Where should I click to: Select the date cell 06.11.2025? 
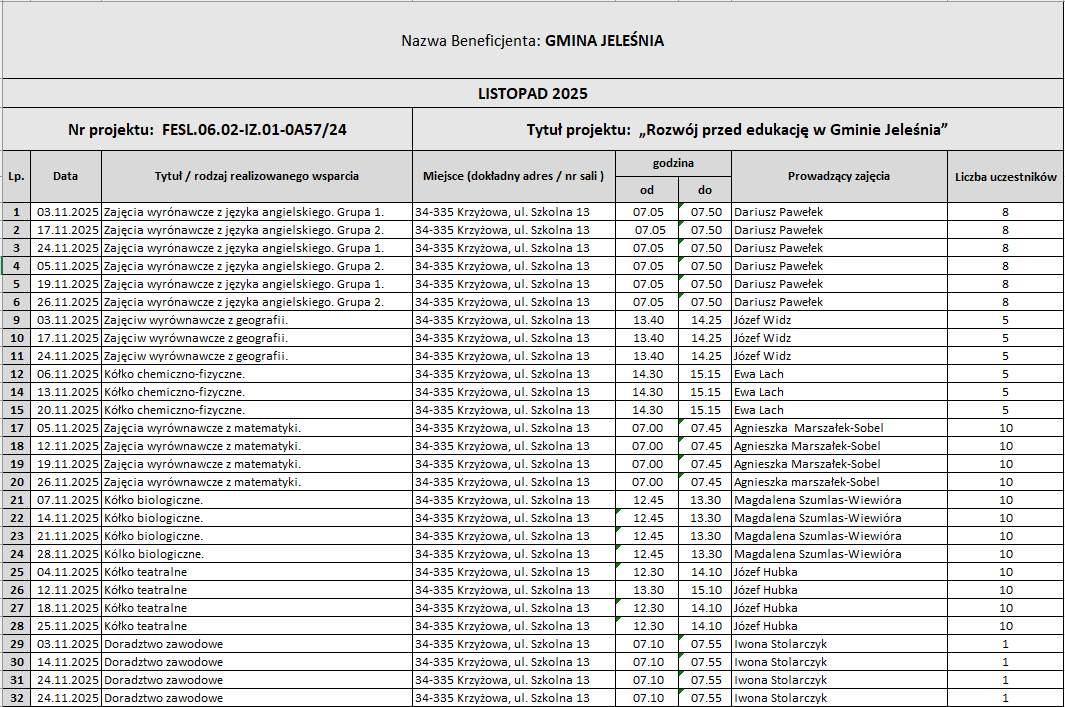66,374
